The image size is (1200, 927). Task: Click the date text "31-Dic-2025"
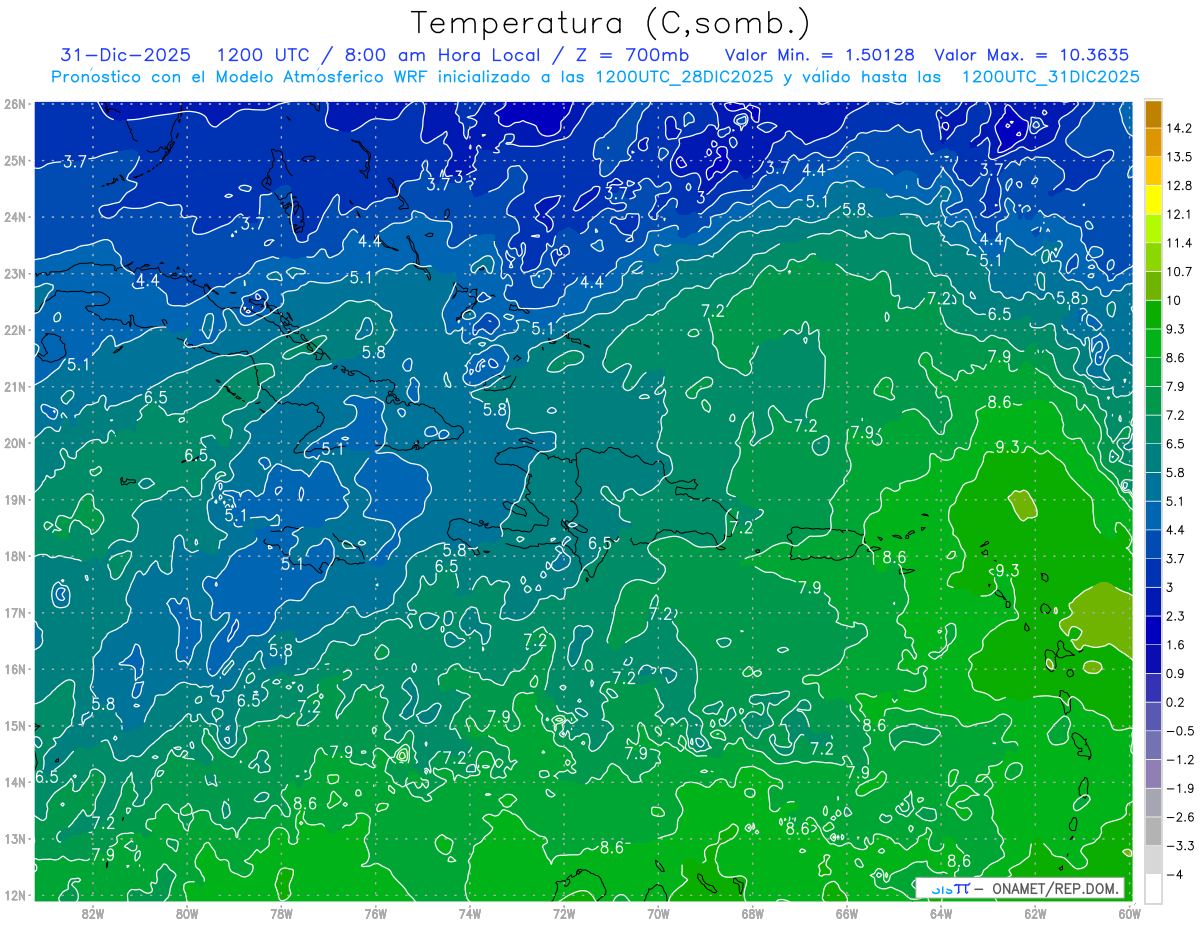point(125,55)
